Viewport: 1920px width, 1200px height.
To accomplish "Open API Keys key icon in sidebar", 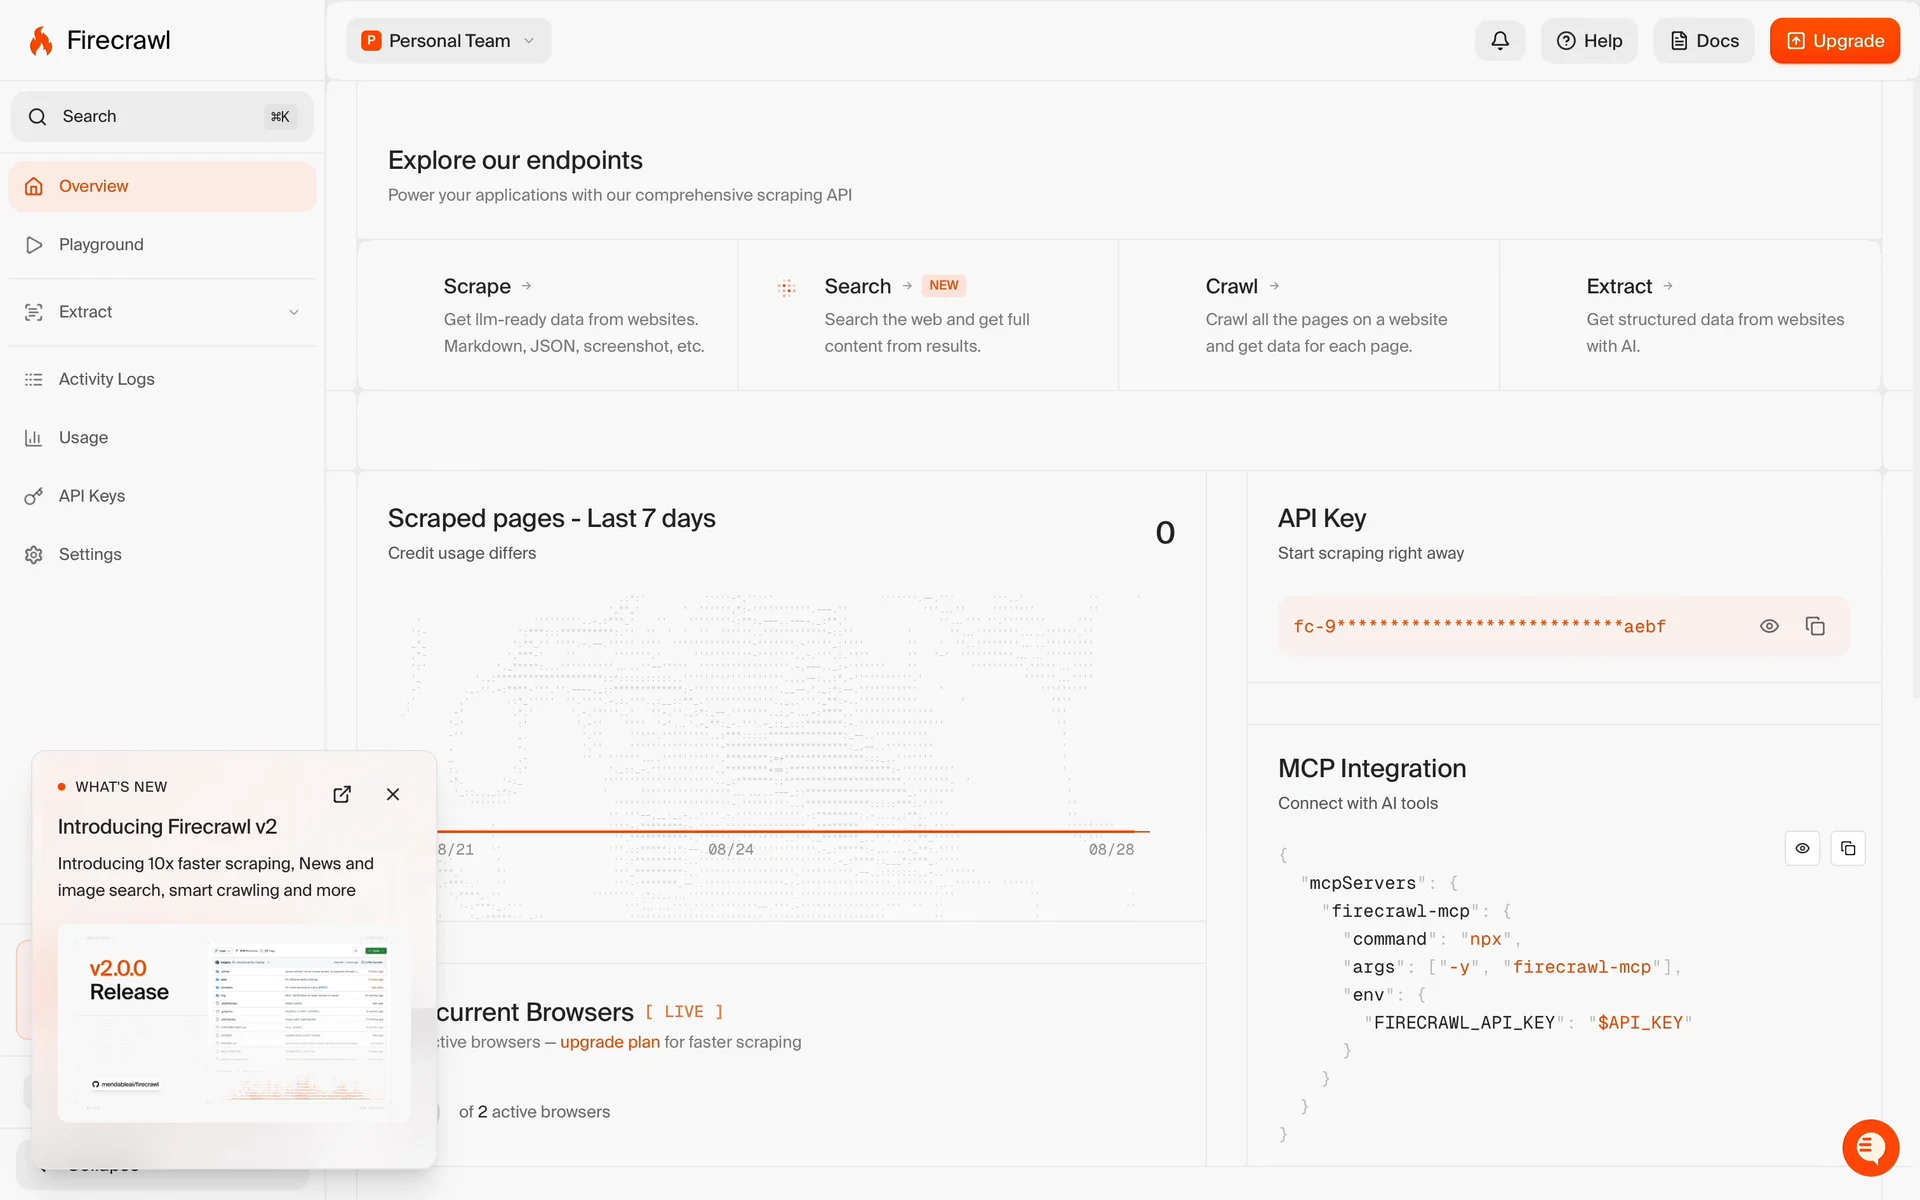I will (x=34, y=496).
